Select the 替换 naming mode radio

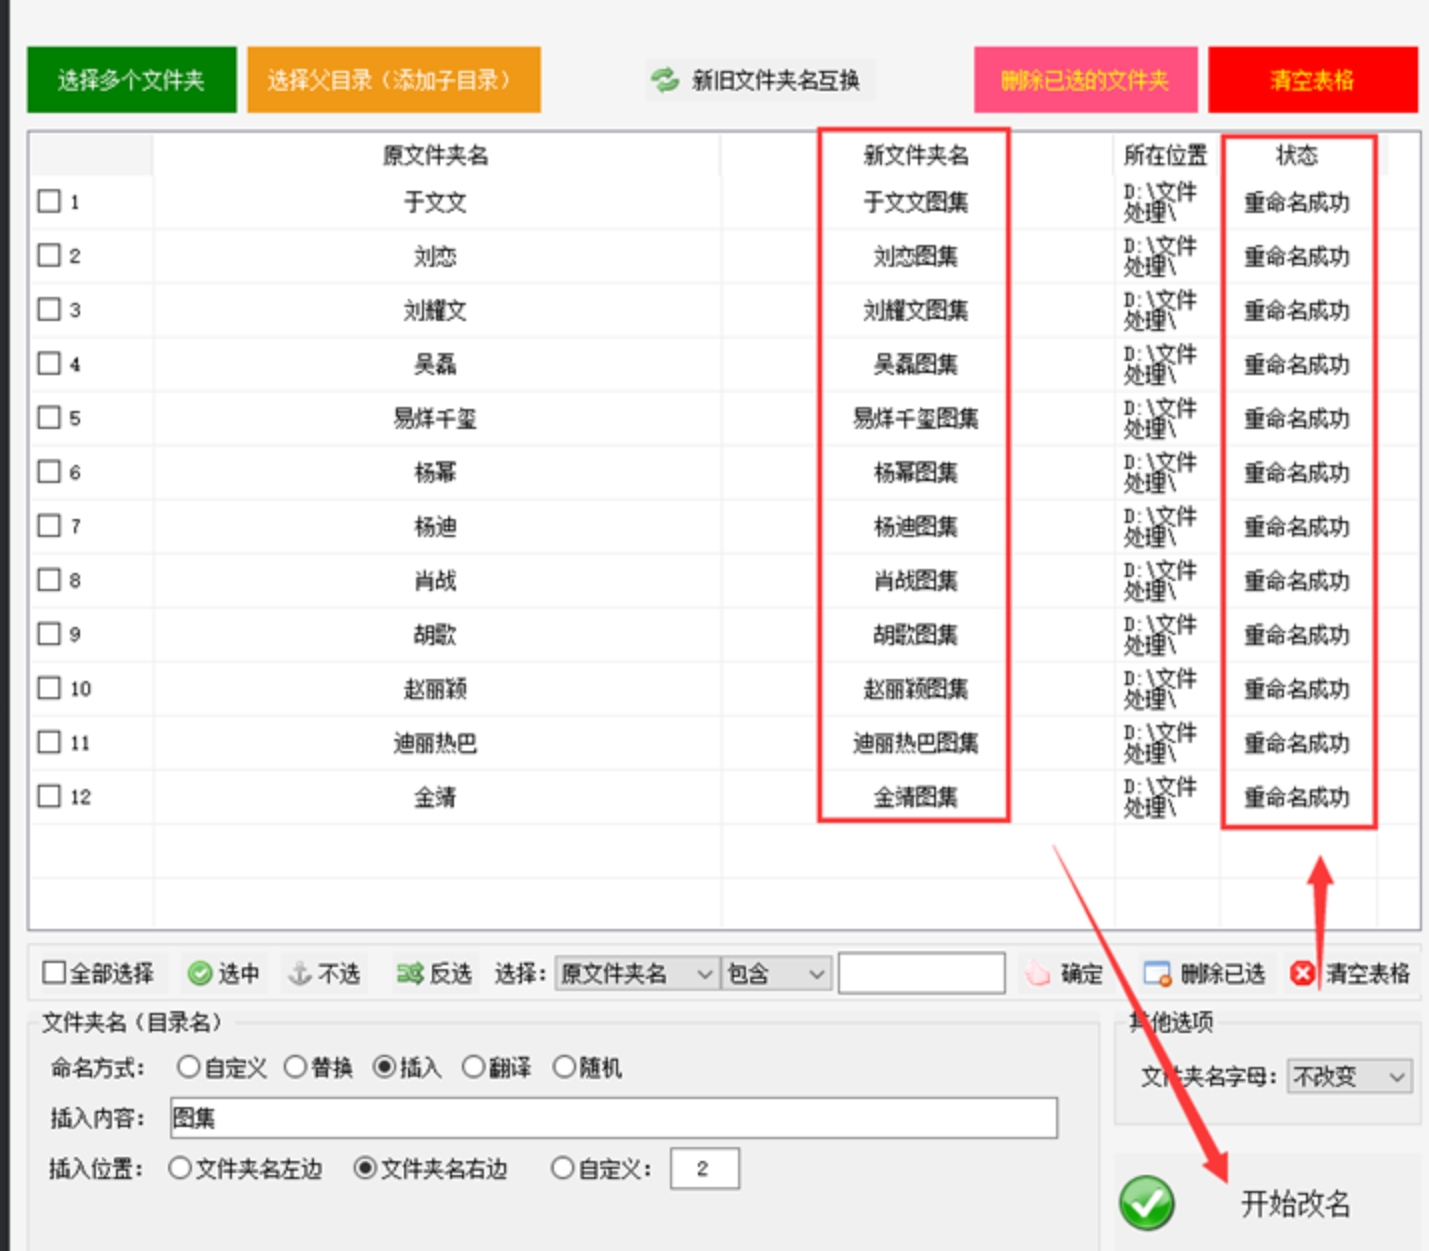pyautogui.click(x=295, y=1067)
